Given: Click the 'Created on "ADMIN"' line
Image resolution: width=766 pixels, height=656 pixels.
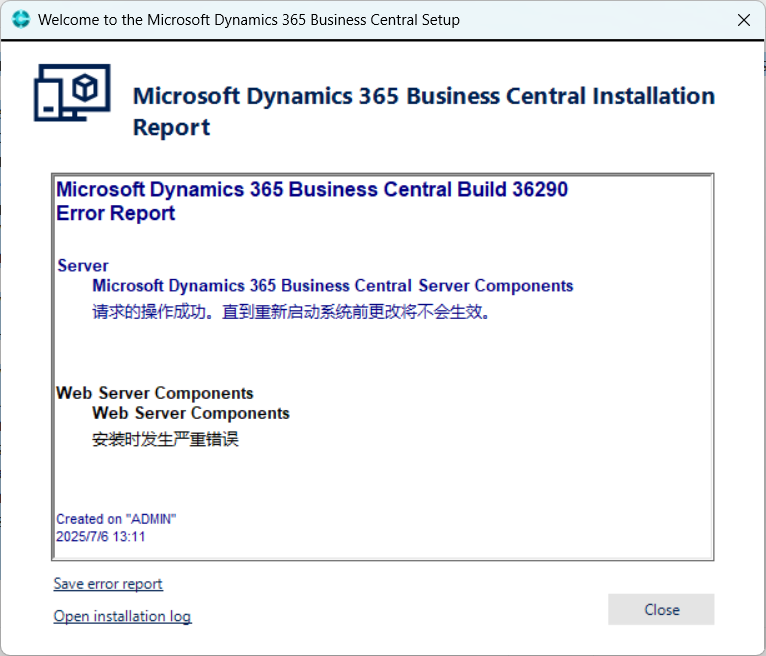Looking at the screenshot, I should pos(116,519).
